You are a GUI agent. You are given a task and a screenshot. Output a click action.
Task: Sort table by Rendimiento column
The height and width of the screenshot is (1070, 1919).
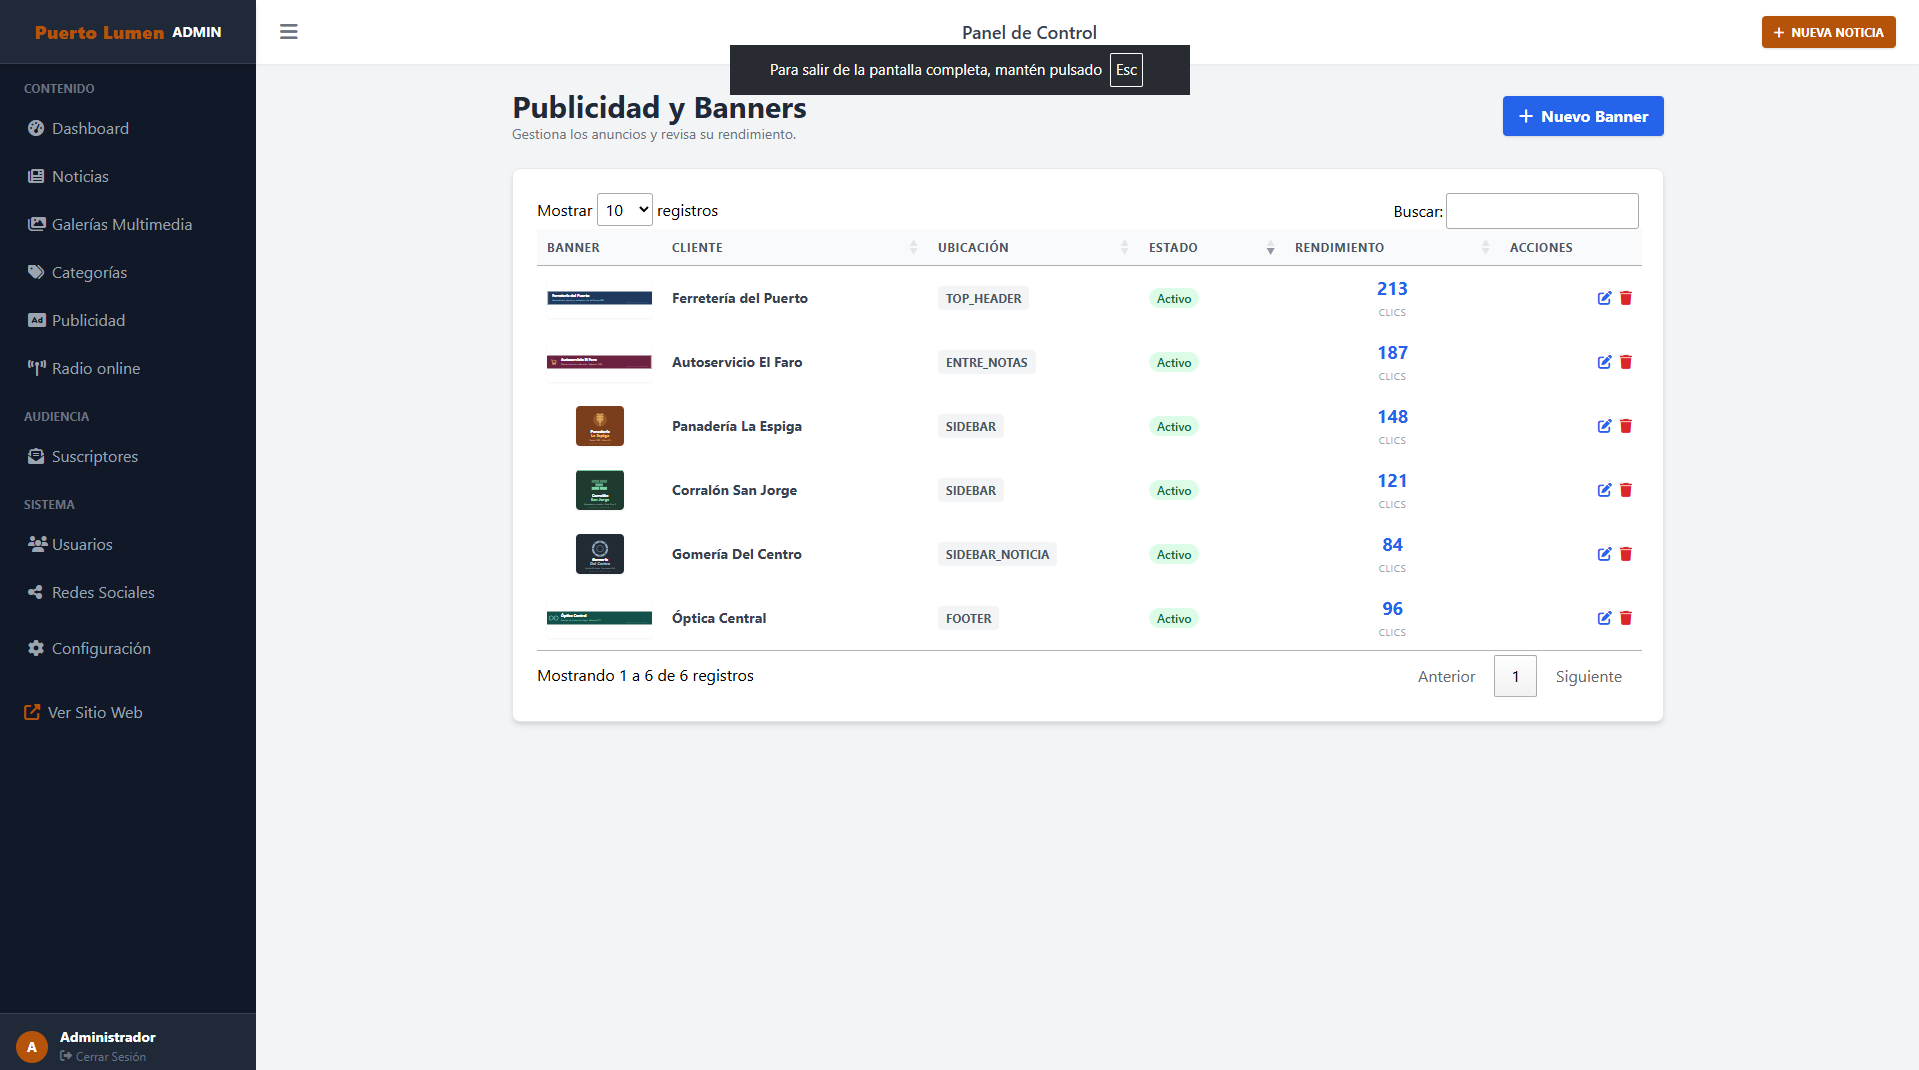coord(1392,247)
